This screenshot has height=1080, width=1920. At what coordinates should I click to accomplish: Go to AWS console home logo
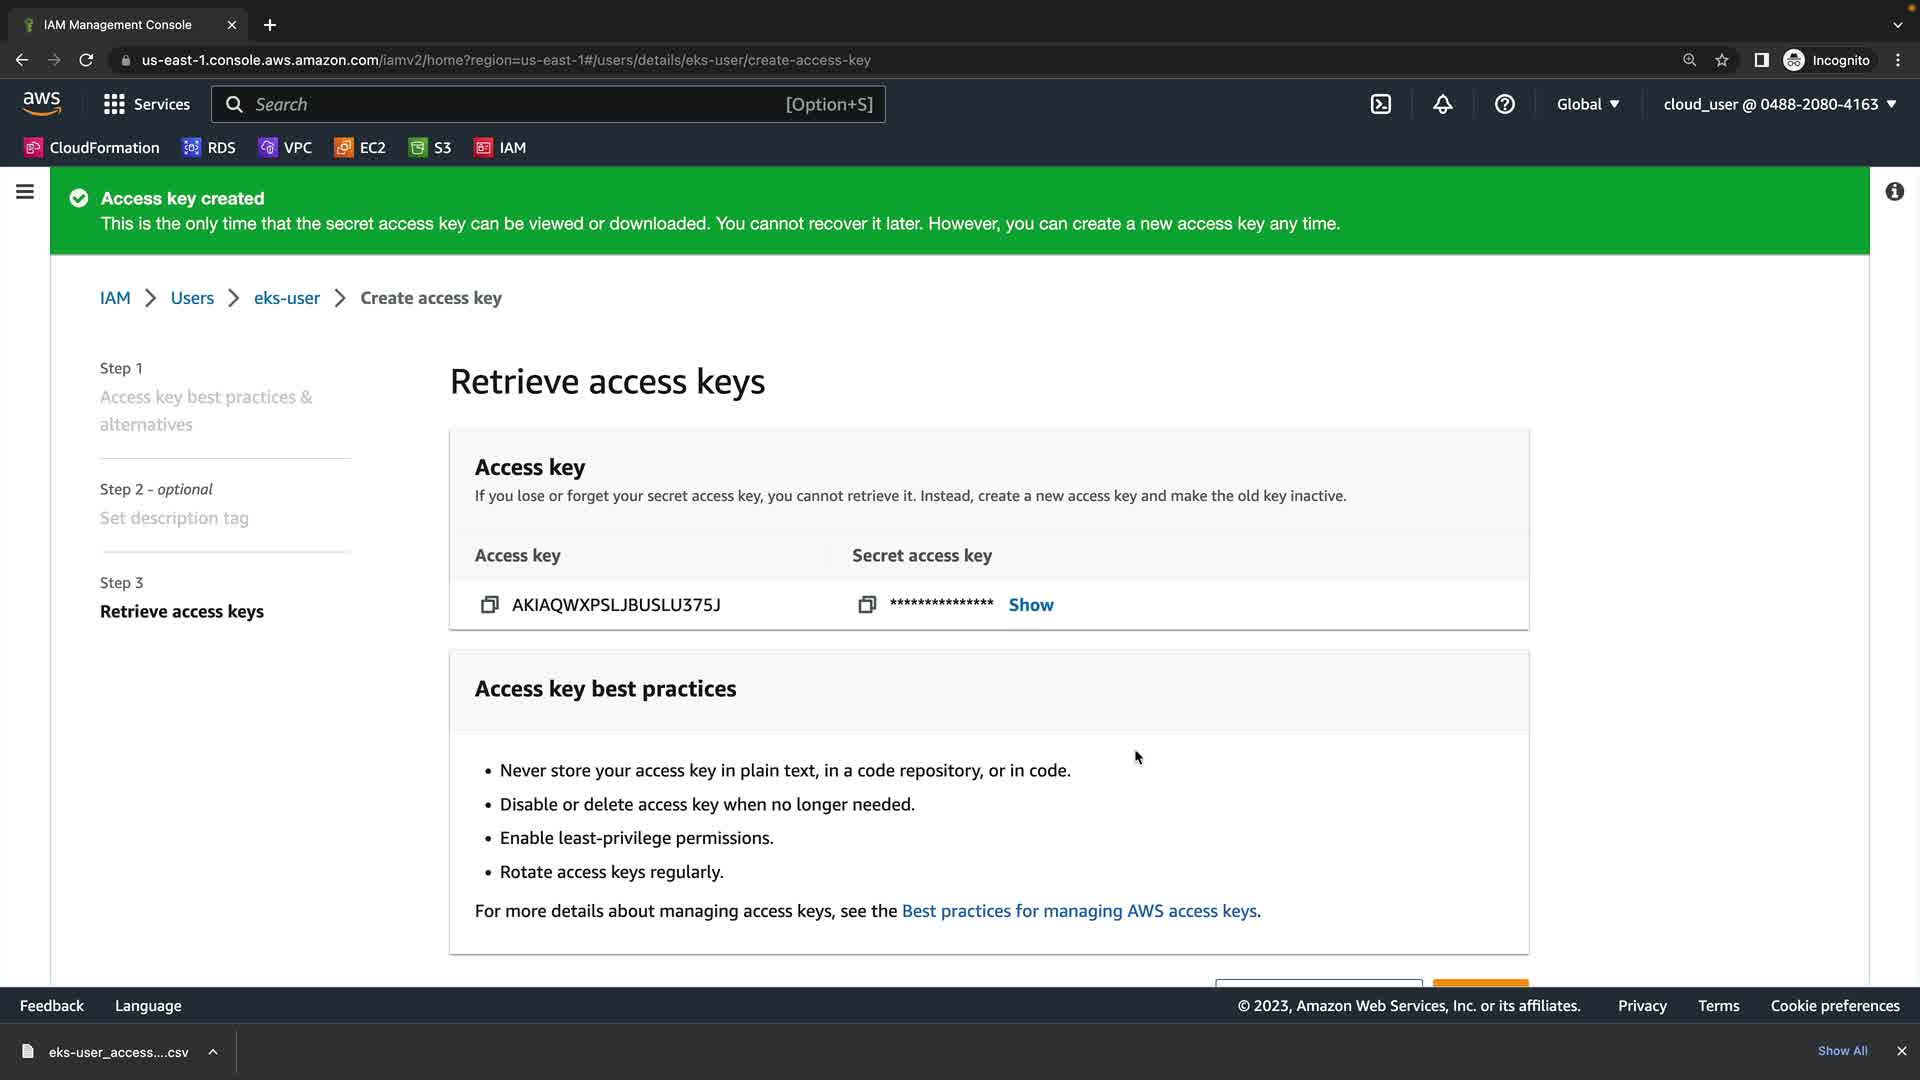(x=42, y=103)
